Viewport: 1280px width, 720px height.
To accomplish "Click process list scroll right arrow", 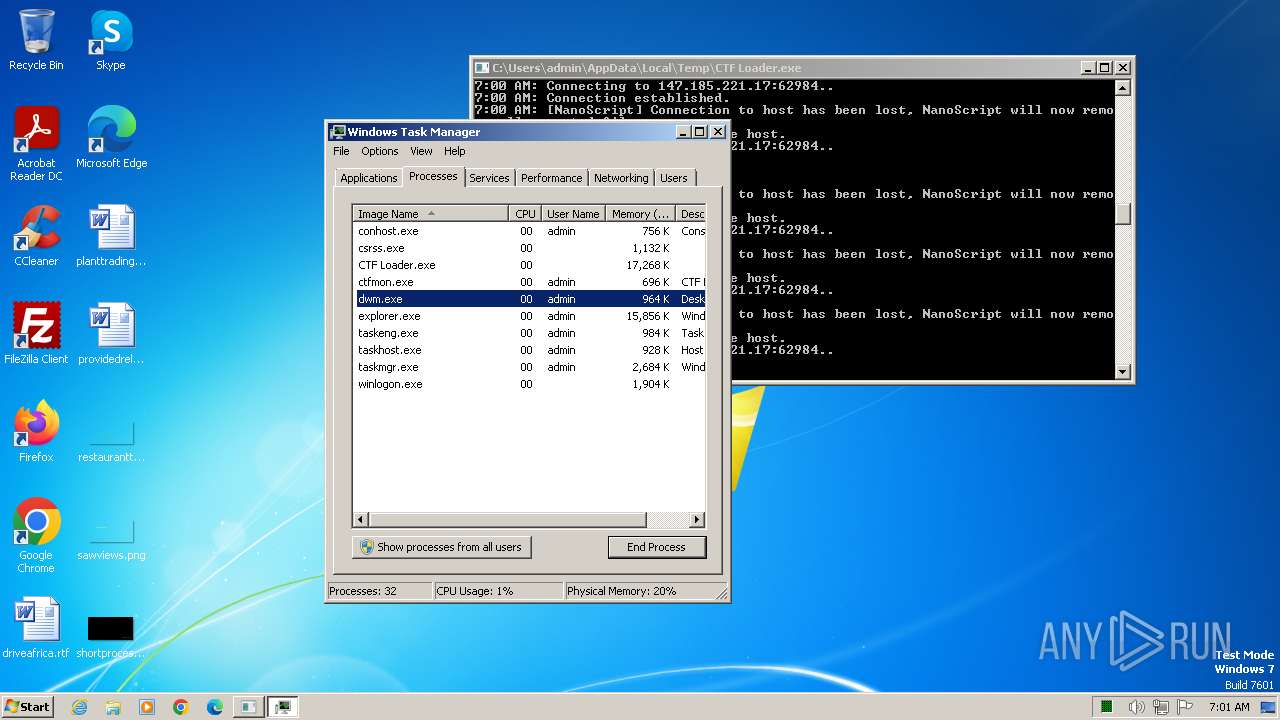I will (697, 520).
